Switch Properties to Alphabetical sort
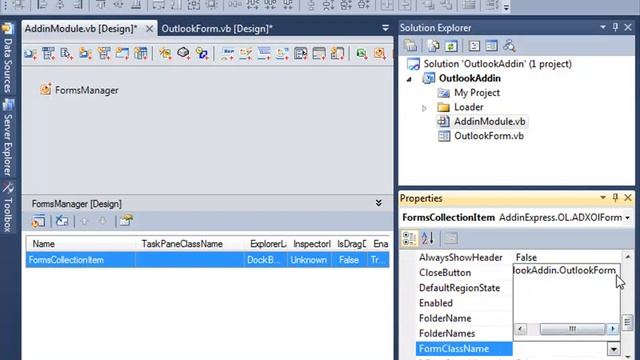Screen dimensions: 640x360 coord(427,238)
